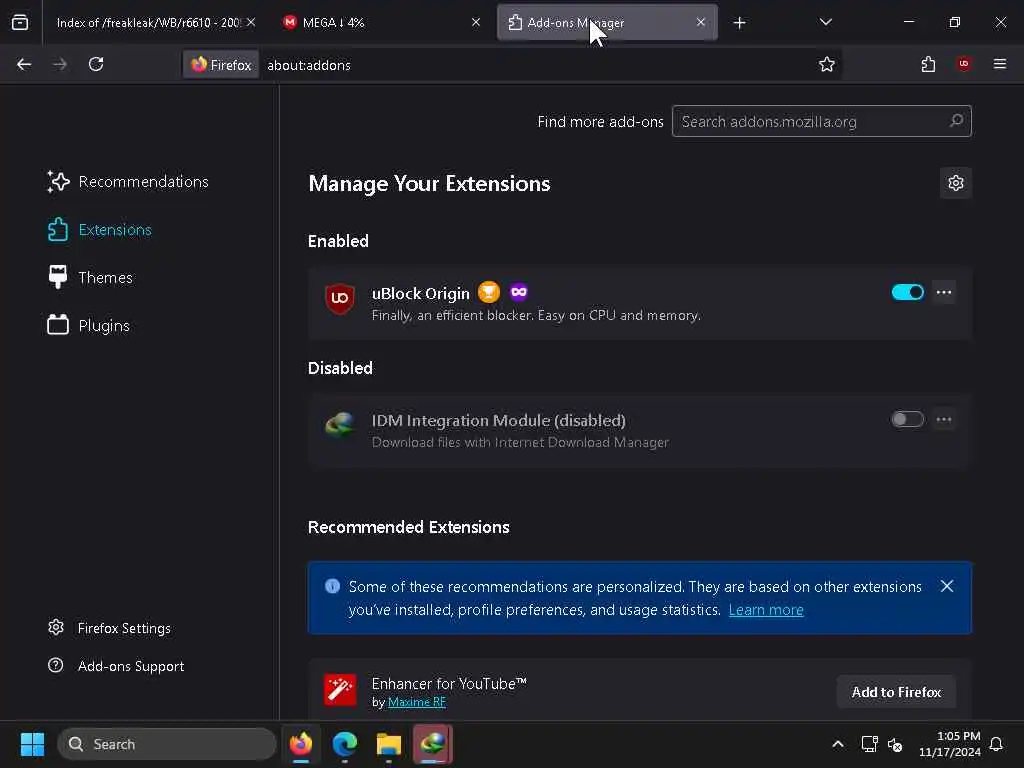Screen dimensions: 1024x768
Task: Click the IDM Integration Module logo
Action: pyautogui.click(x=340, y=425)
